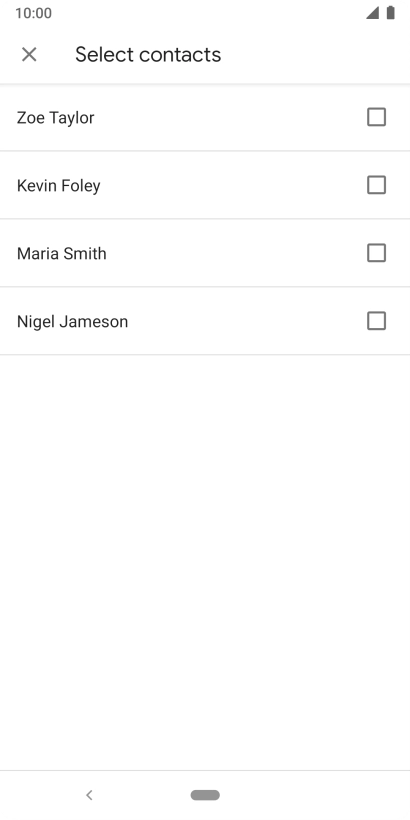This screenshot has height=820, width=410.
Task: Tap the name Zoe Taylor
Action: [55, 118]
